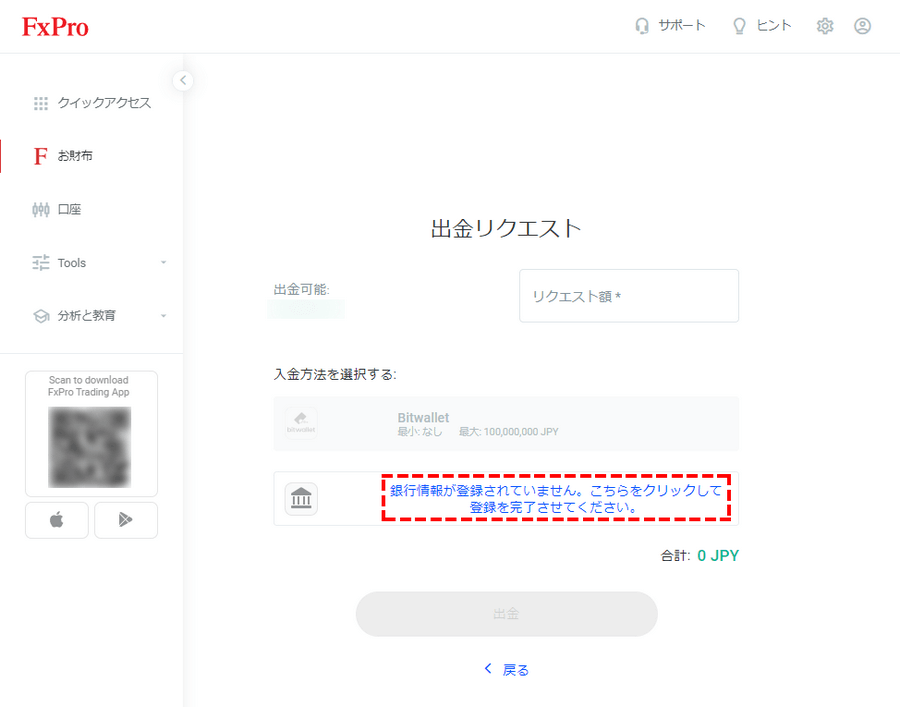Open settings gear icon
The width and height of the screenshot is (900, 707).
point(825,26)
